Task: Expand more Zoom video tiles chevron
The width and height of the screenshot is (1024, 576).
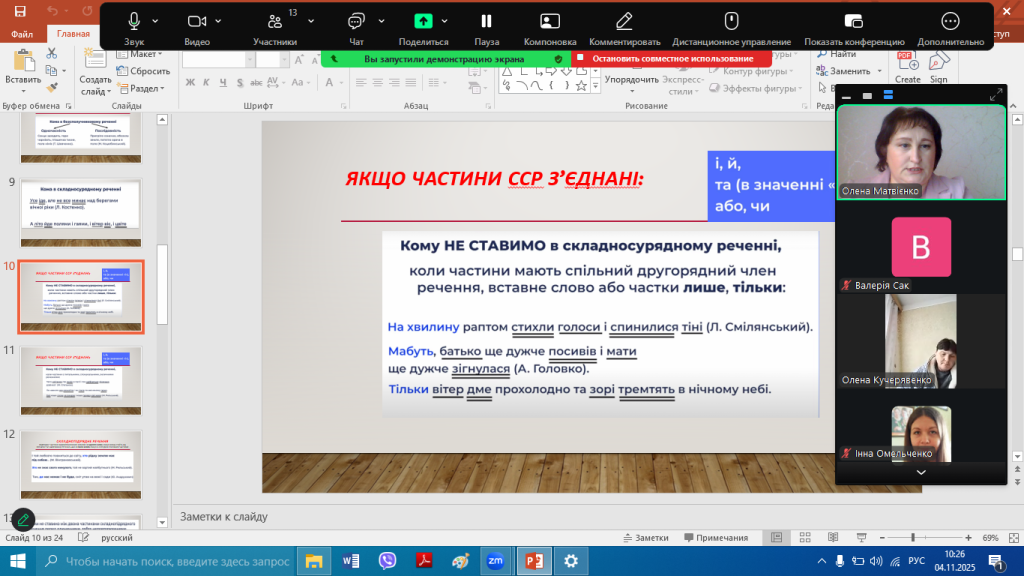Action: click(x=921, y=472)
